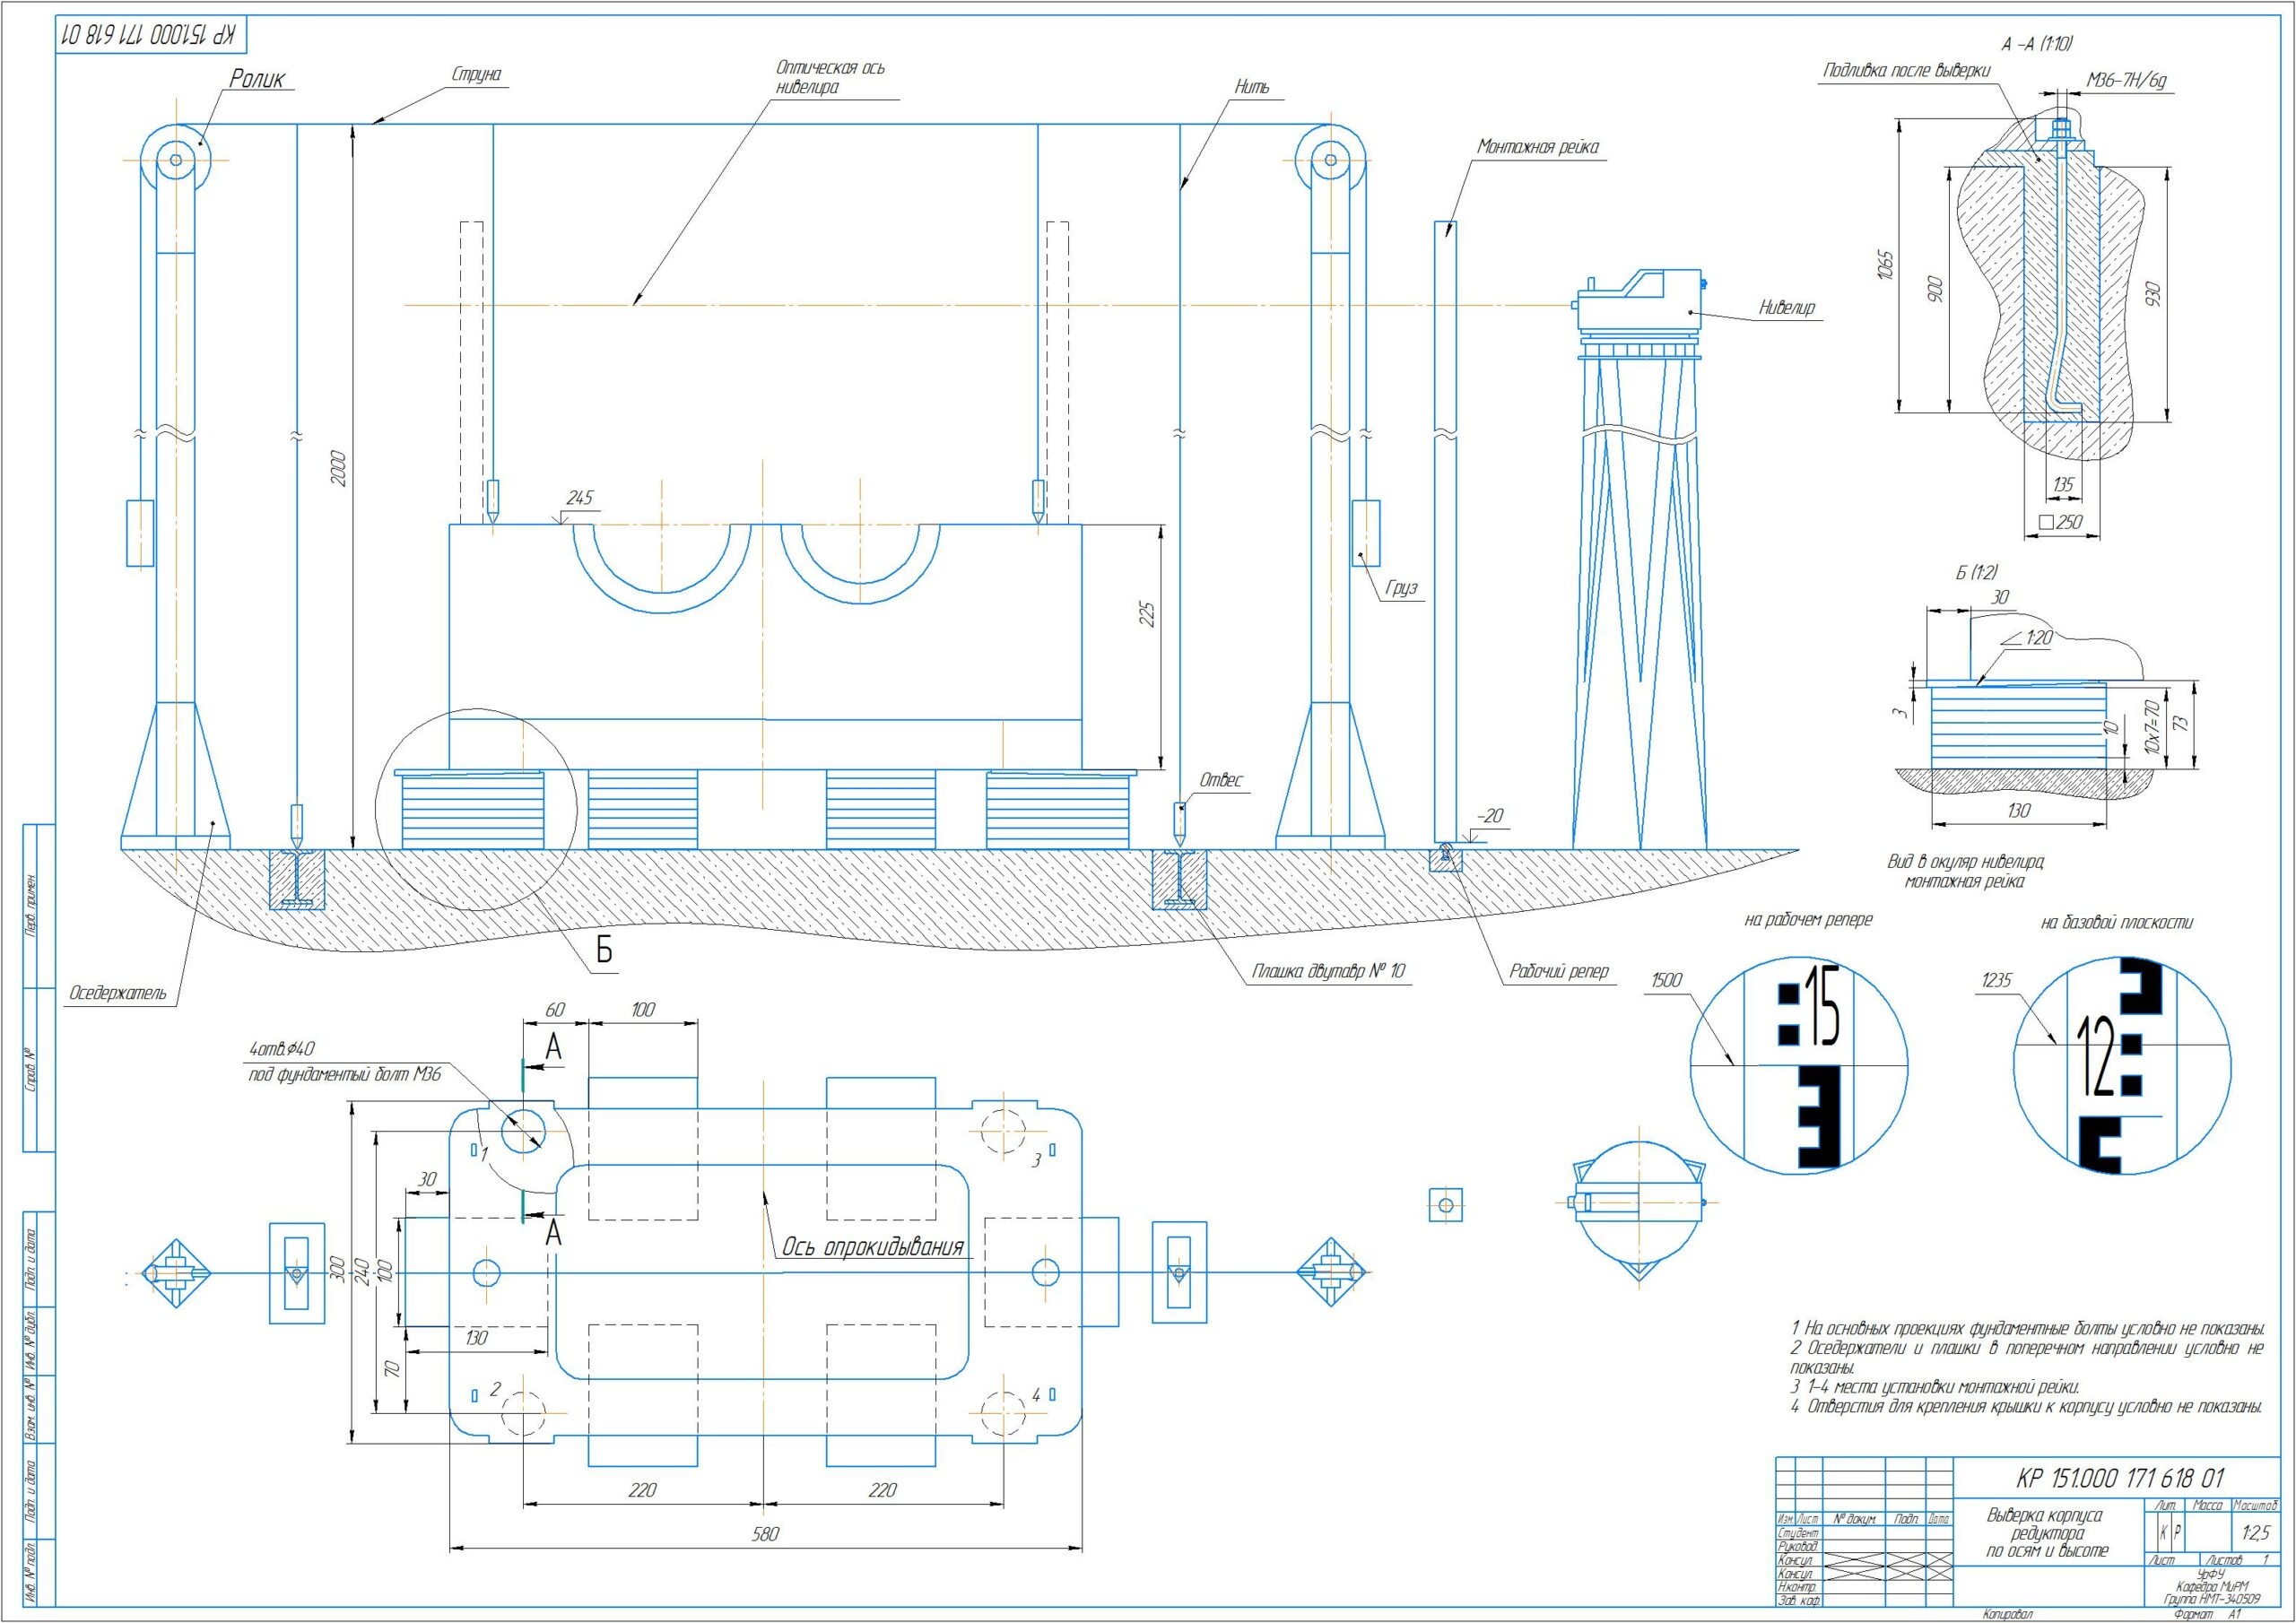Select the 300 width dimension
The image size is (2296, 1623).
[x=338, y=1270]
